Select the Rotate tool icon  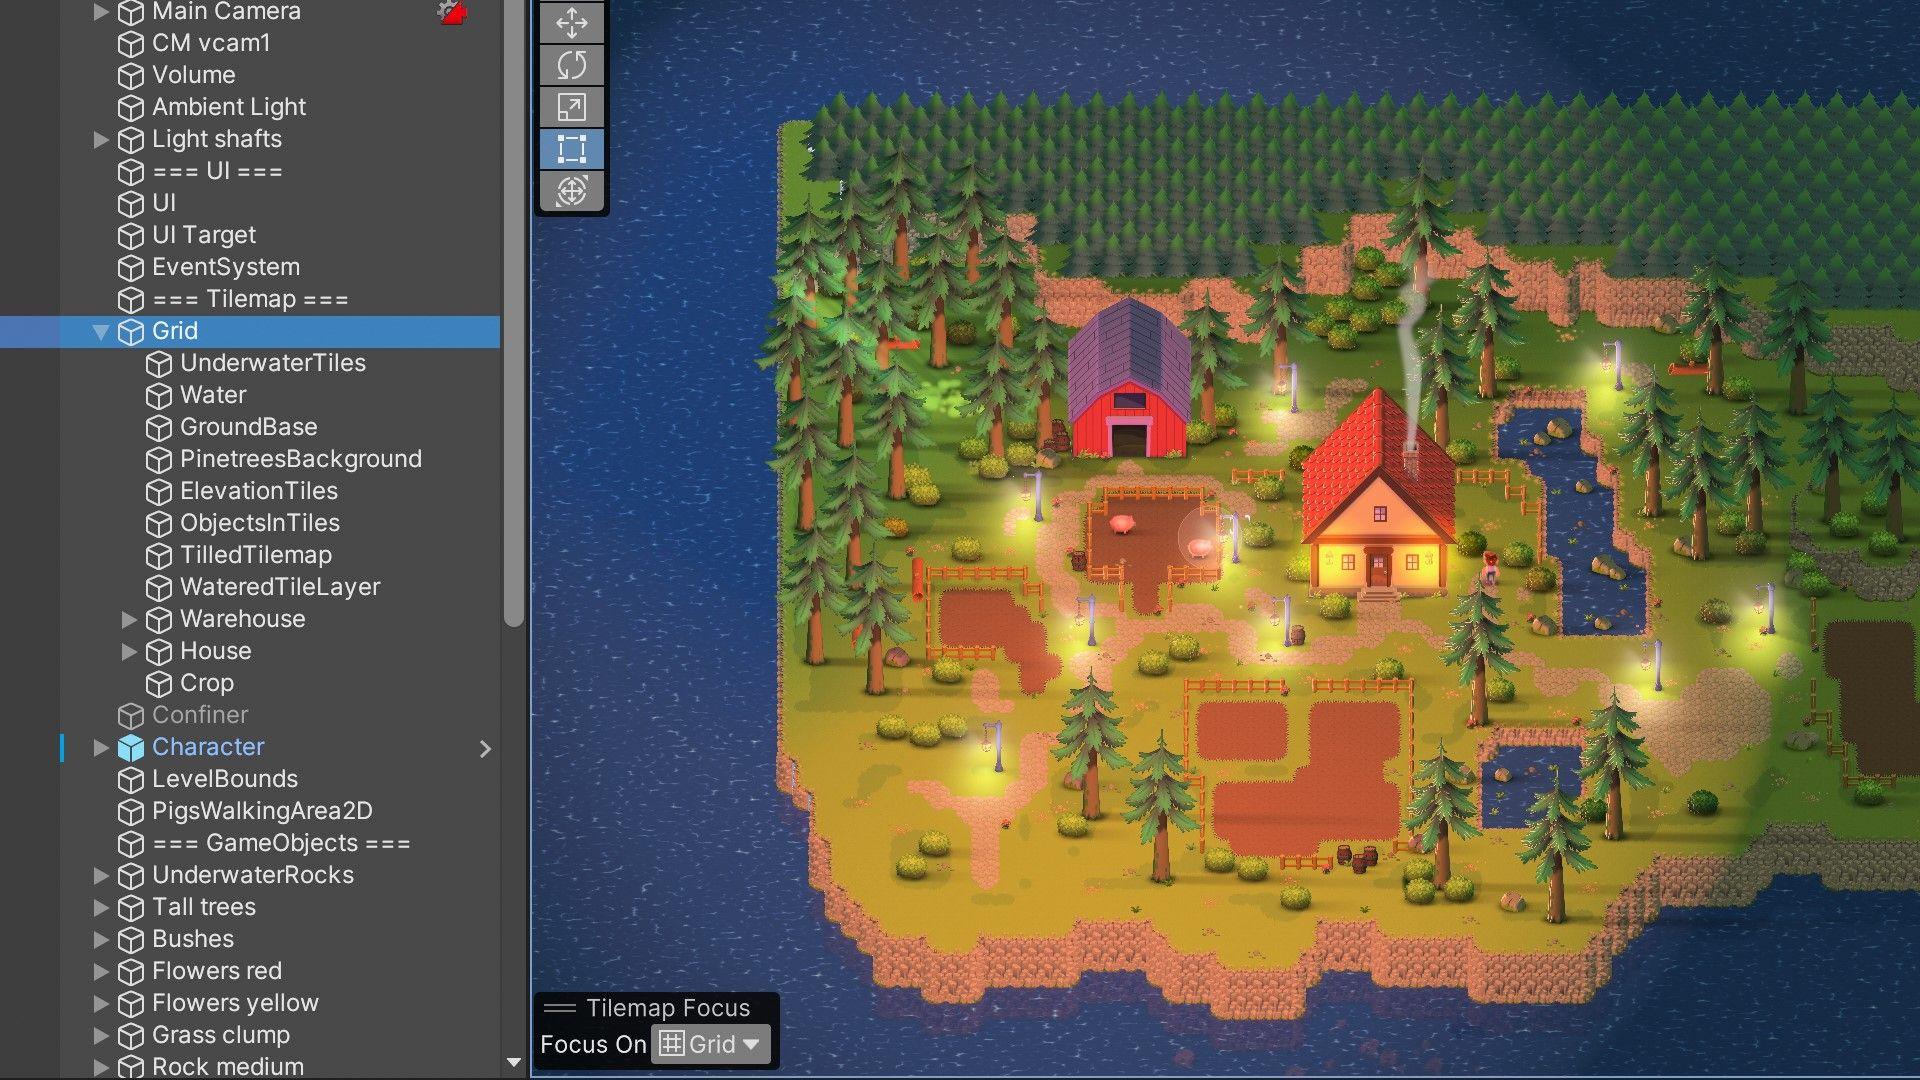[x=572, y=61]
